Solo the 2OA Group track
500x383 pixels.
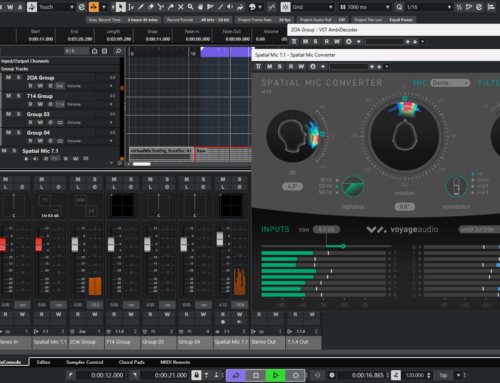point(18,77)
